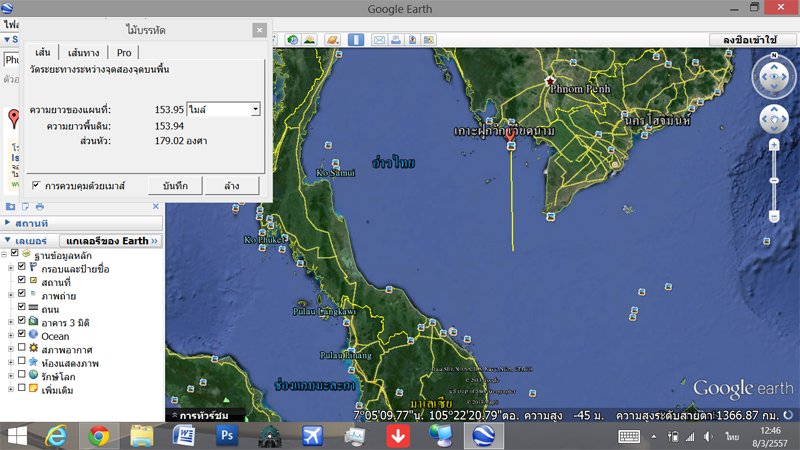
Task: Click the look-around compass control
Action: [774, 77]
